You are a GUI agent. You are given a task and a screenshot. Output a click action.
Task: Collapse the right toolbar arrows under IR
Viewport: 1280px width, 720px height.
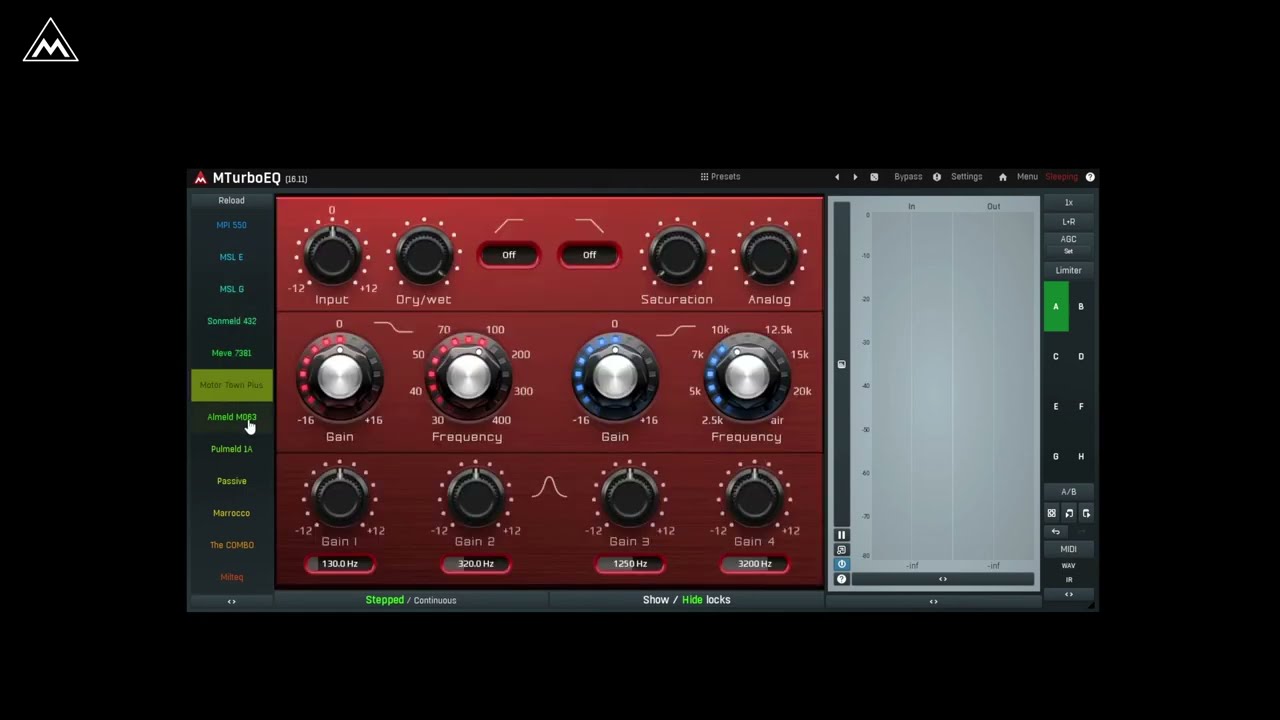coord(1068,595)
